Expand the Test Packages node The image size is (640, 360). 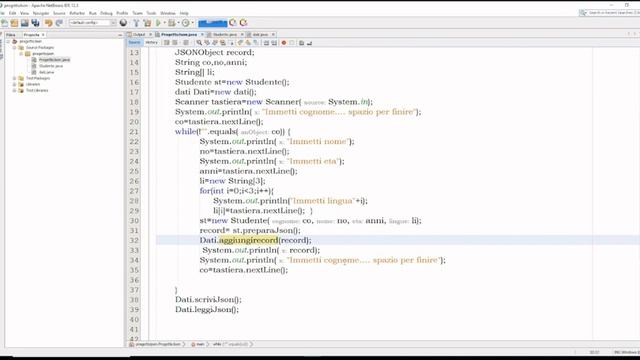(x=14, y=78)
